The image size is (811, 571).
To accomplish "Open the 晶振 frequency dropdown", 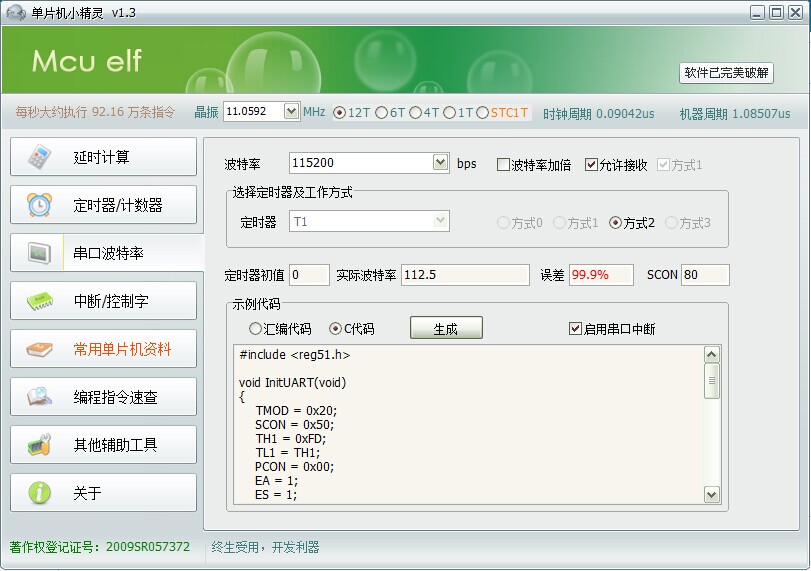I will pyautogui.click(x=291, y=112).
